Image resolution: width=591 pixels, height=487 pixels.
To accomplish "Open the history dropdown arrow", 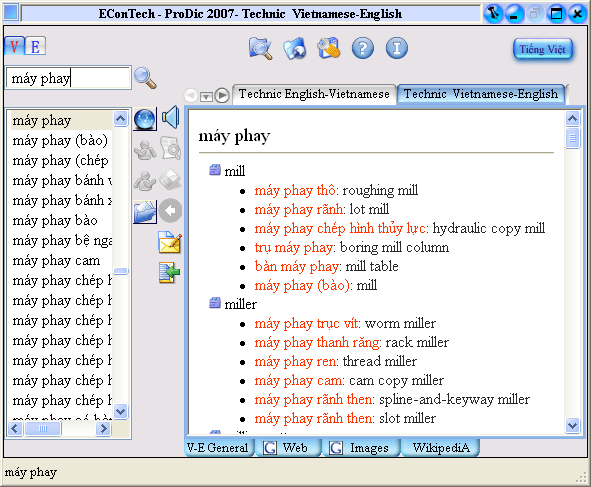I will pyautogui.click(x=206, y=96).
